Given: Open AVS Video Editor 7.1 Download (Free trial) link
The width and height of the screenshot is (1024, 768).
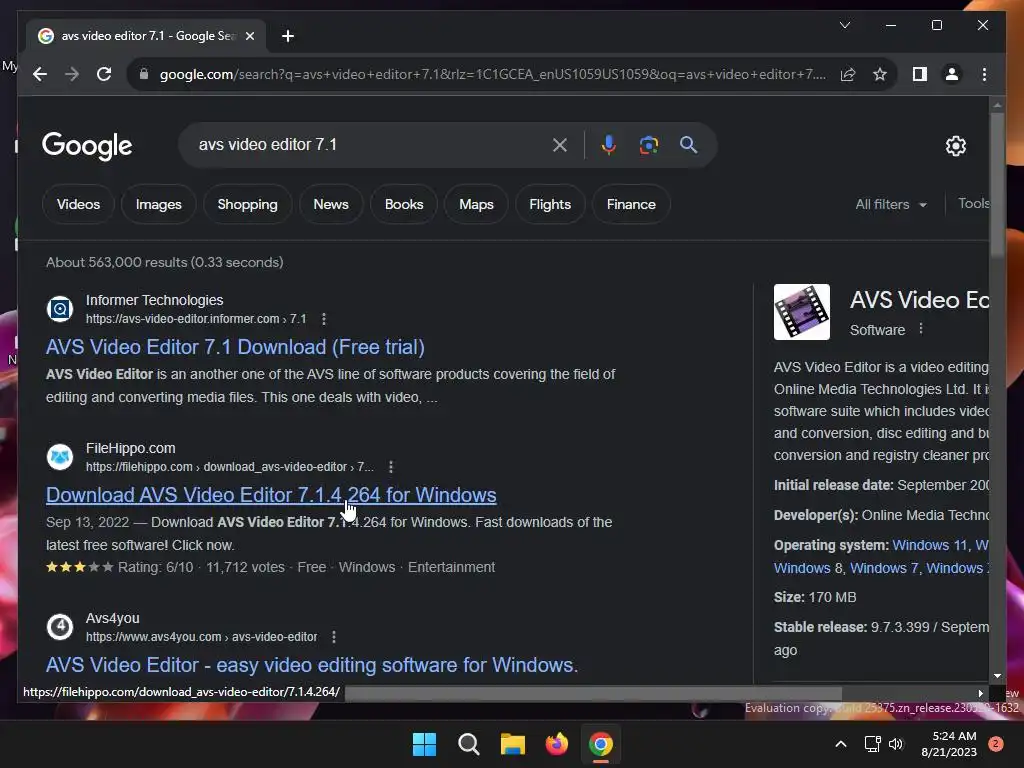Looking at the screenshot, I should coord(235,347).
